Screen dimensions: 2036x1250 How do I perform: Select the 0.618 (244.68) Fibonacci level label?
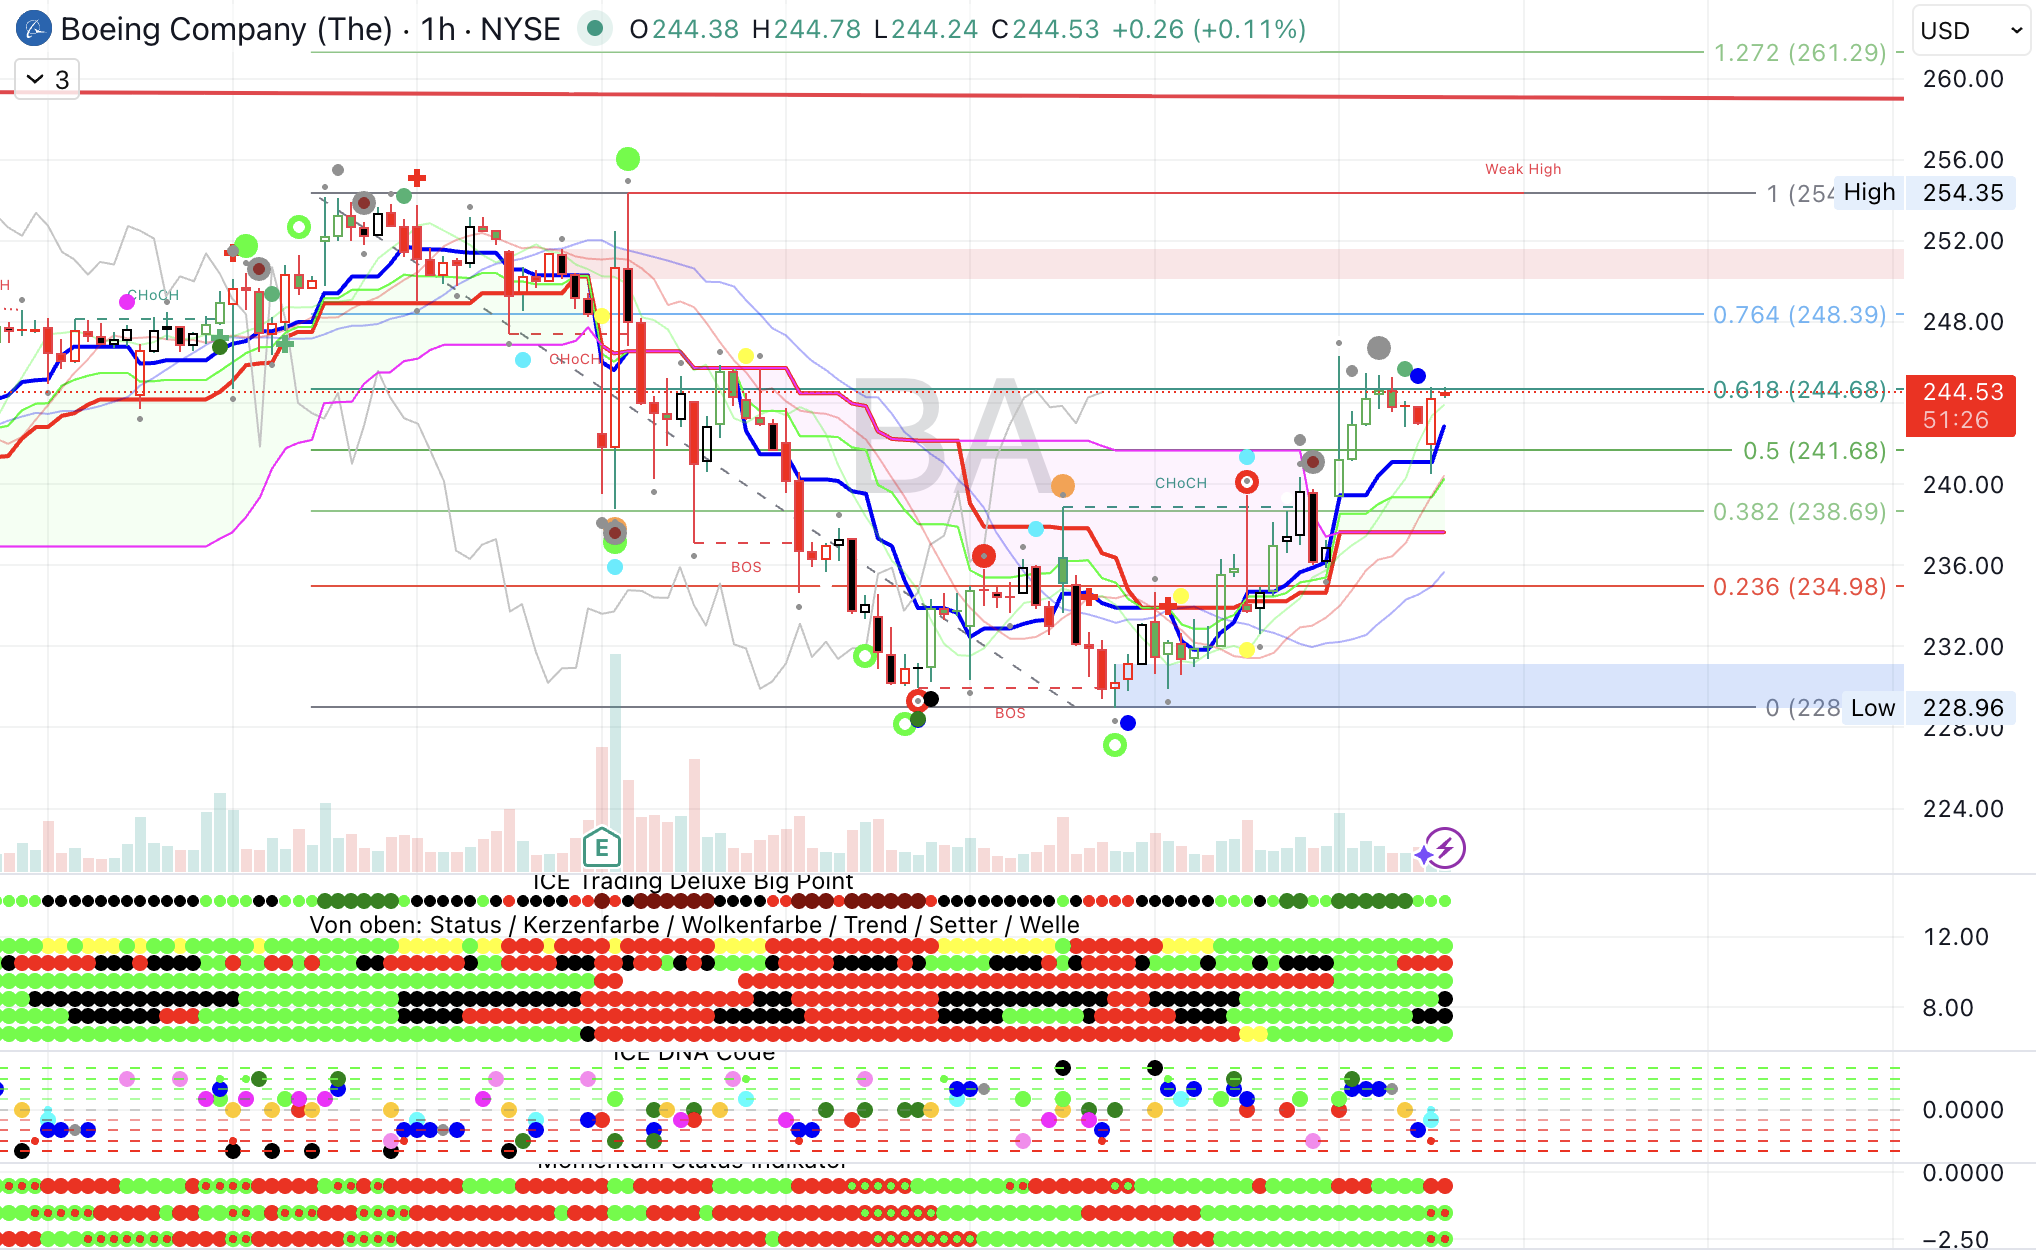[1799, 390]
